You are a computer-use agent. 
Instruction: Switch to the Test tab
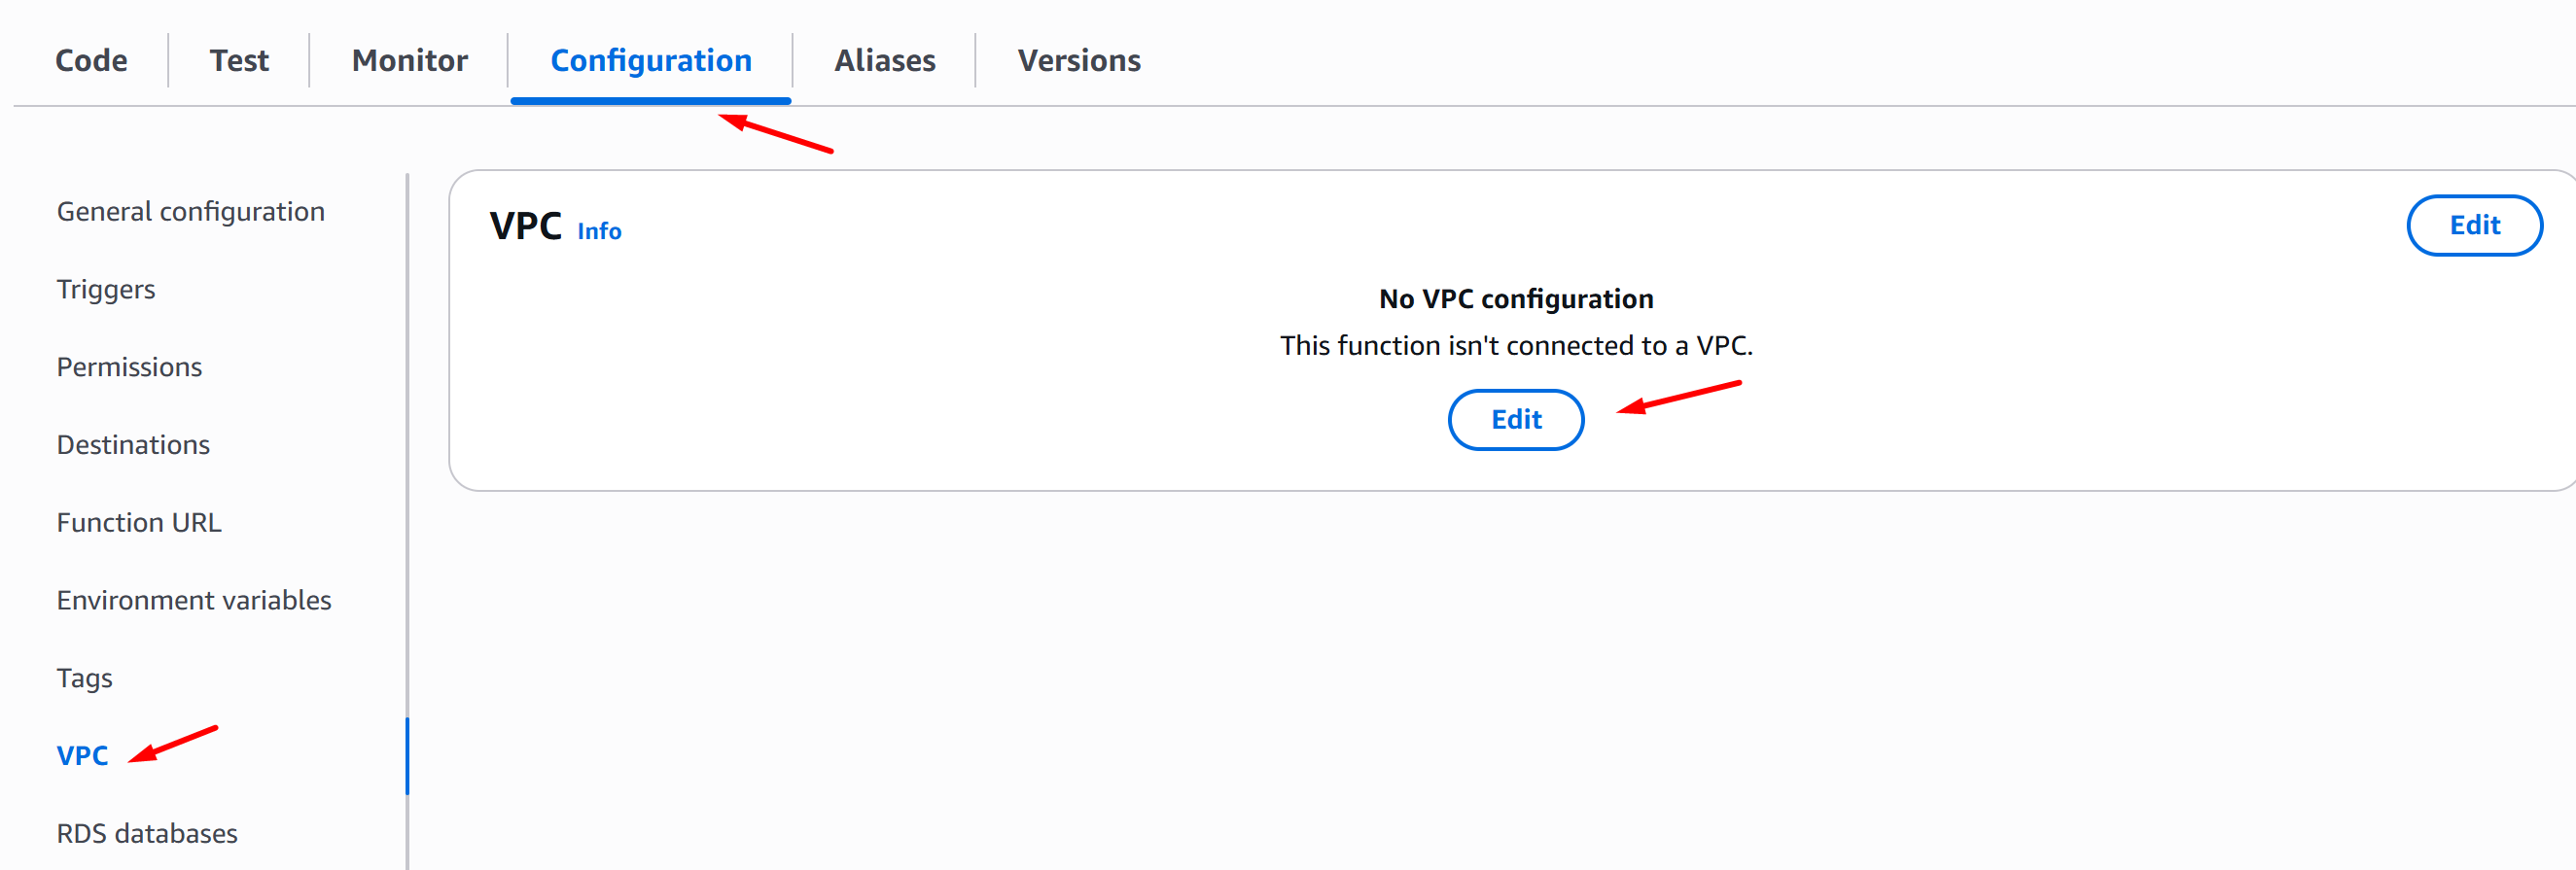pos(239,61)
